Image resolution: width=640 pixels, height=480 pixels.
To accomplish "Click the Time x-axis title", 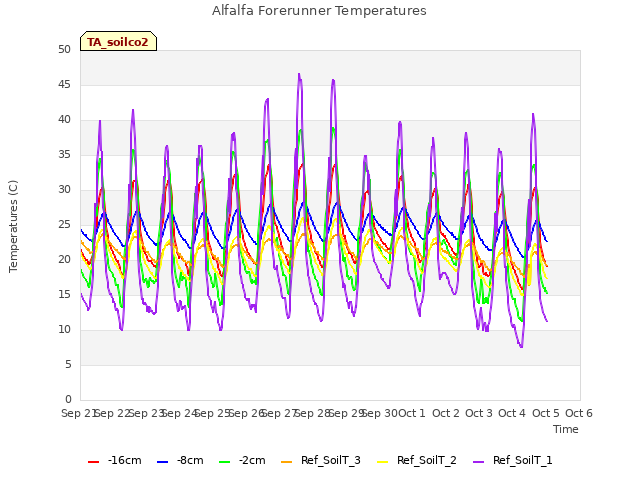I will pyautogui.click(x=566, y=429).
